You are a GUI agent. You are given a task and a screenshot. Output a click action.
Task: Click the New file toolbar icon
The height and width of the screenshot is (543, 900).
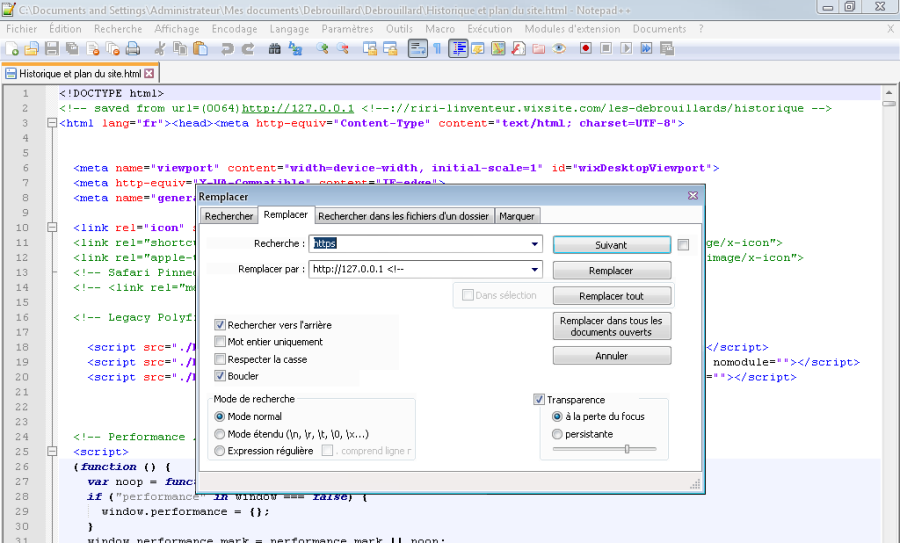coord(12,49)
